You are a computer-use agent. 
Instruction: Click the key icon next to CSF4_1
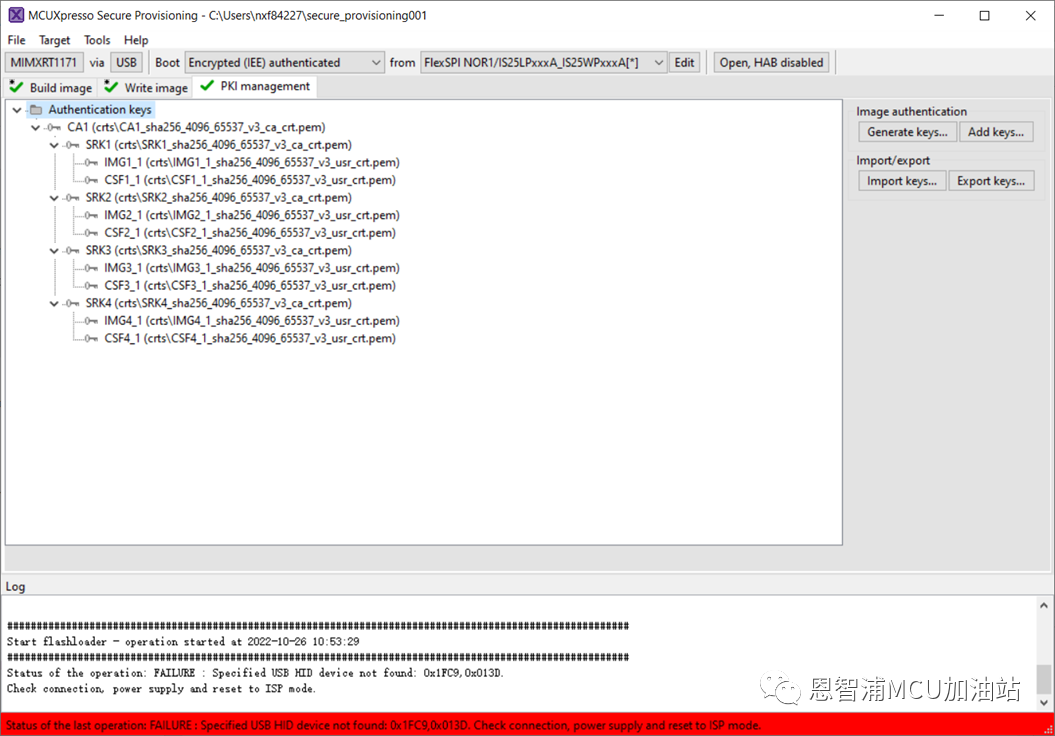[x=92, y=338]
